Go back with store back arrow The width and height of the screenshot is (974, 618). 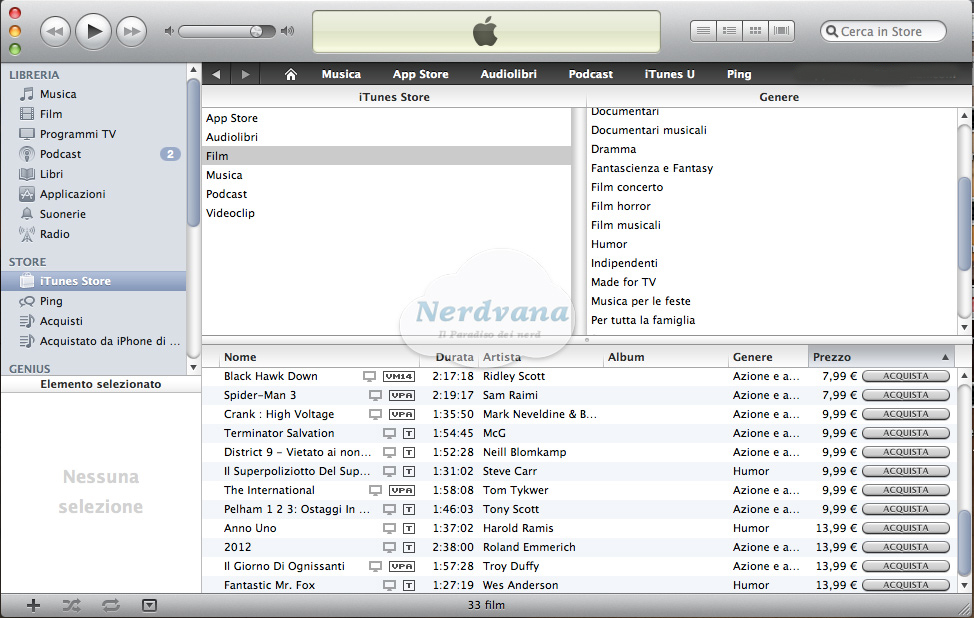(216, 75)
